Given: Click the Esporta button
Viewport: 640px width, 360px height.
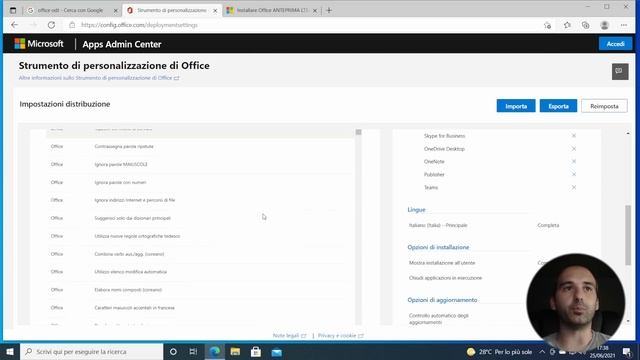Looking at the screenshot, I should 558,106.
